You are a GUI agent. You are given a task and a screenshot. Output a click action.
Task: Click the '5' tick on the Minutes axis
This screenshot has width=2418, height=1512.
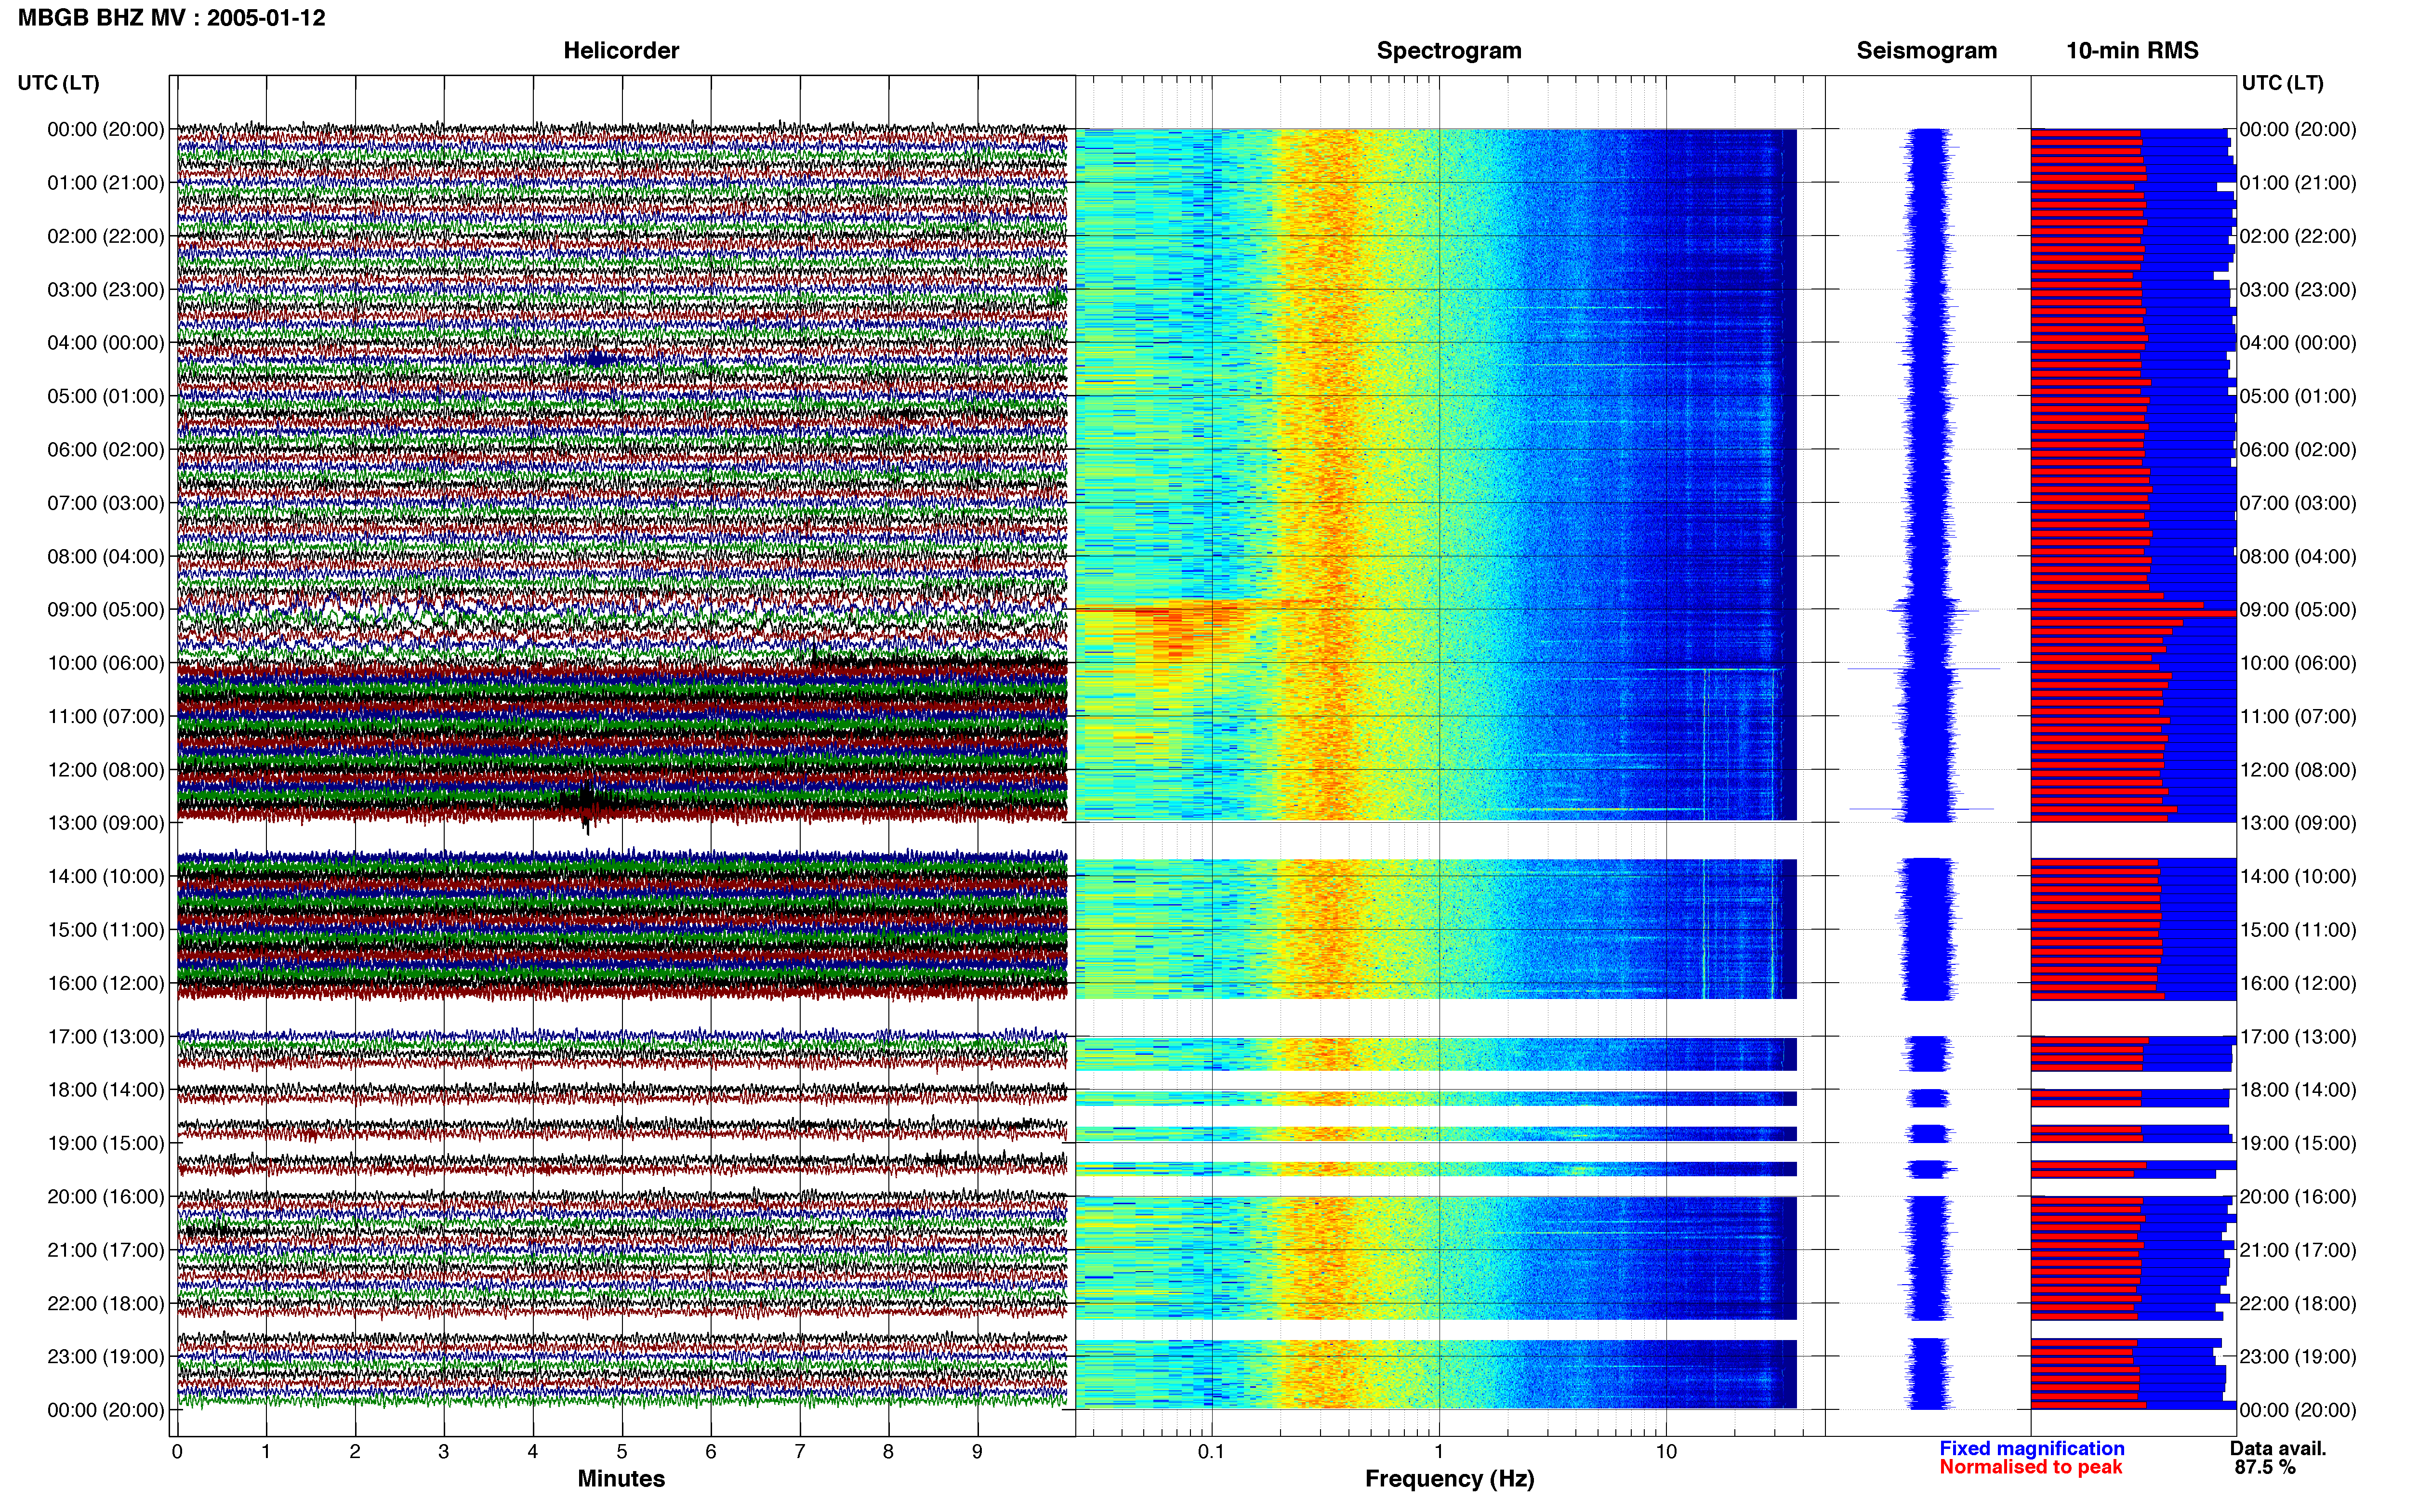(622, 1451)
